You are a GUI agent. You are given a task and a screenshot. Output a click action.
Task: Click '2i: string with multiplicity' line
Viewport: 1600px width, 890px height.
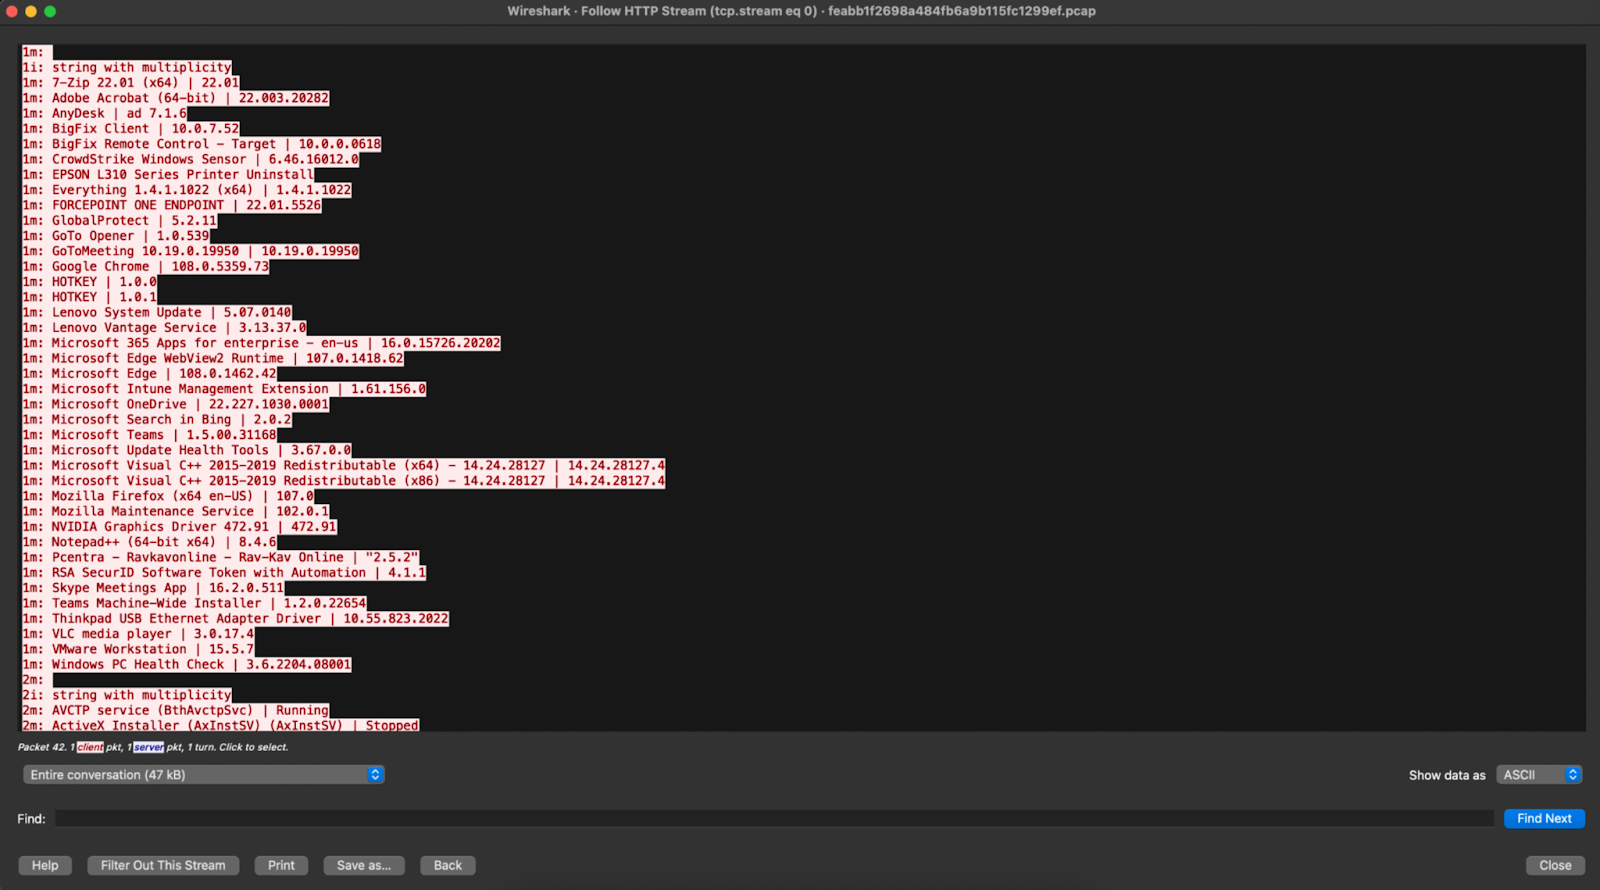coord(127,695)
